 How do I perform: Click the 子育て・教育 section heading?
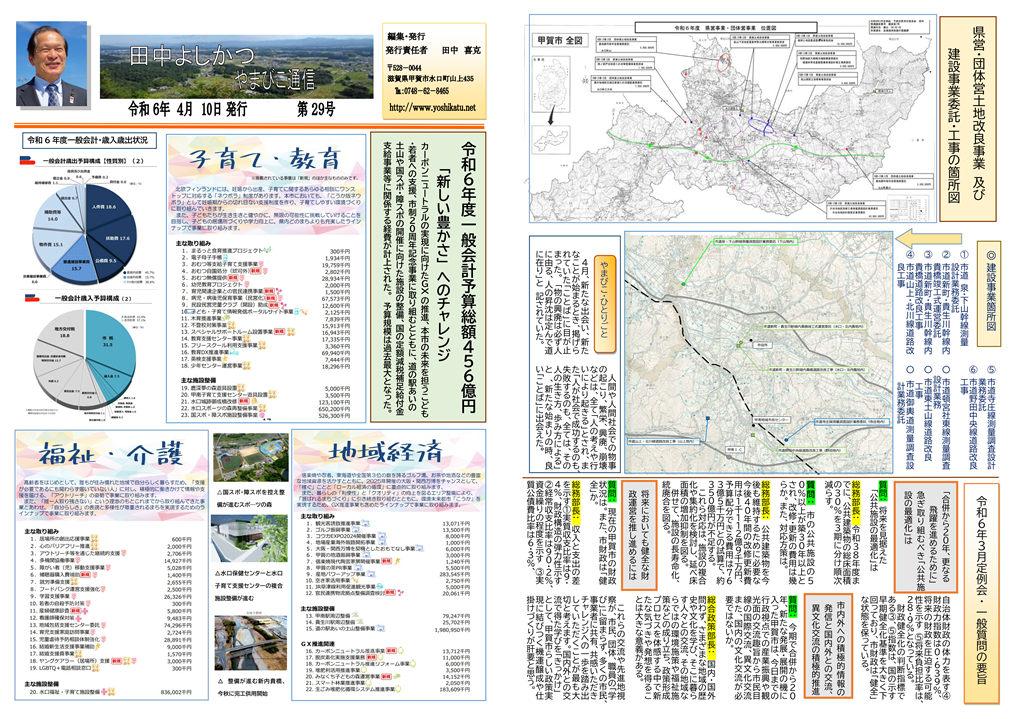click(x=266, y=159)
